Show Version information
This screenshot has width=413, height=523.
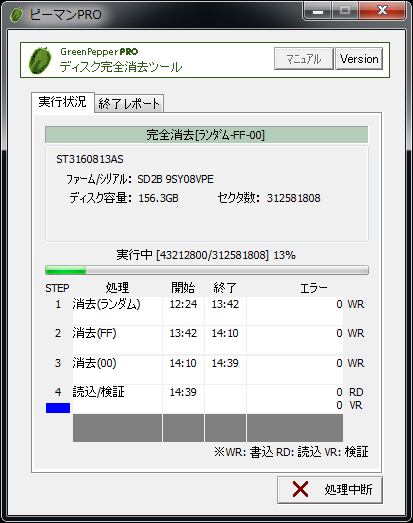(359, 59)
